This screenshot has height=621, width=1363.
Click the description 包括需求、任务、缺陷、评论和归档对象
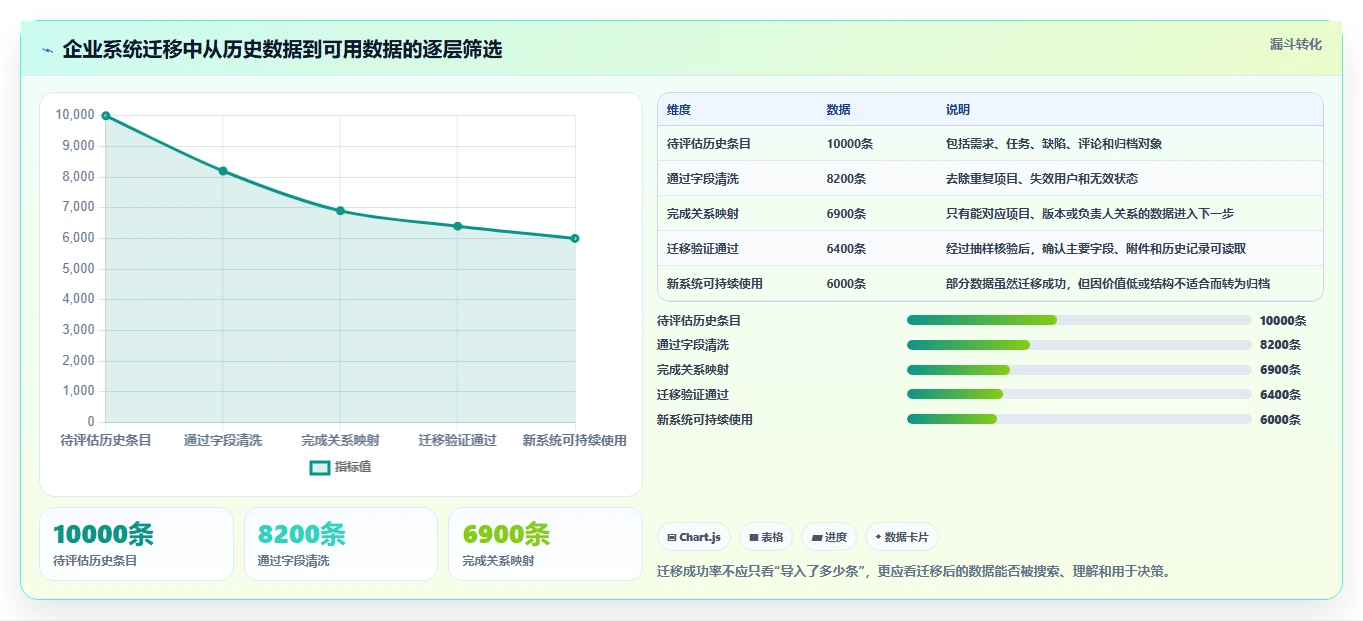tap(1054, 144)
